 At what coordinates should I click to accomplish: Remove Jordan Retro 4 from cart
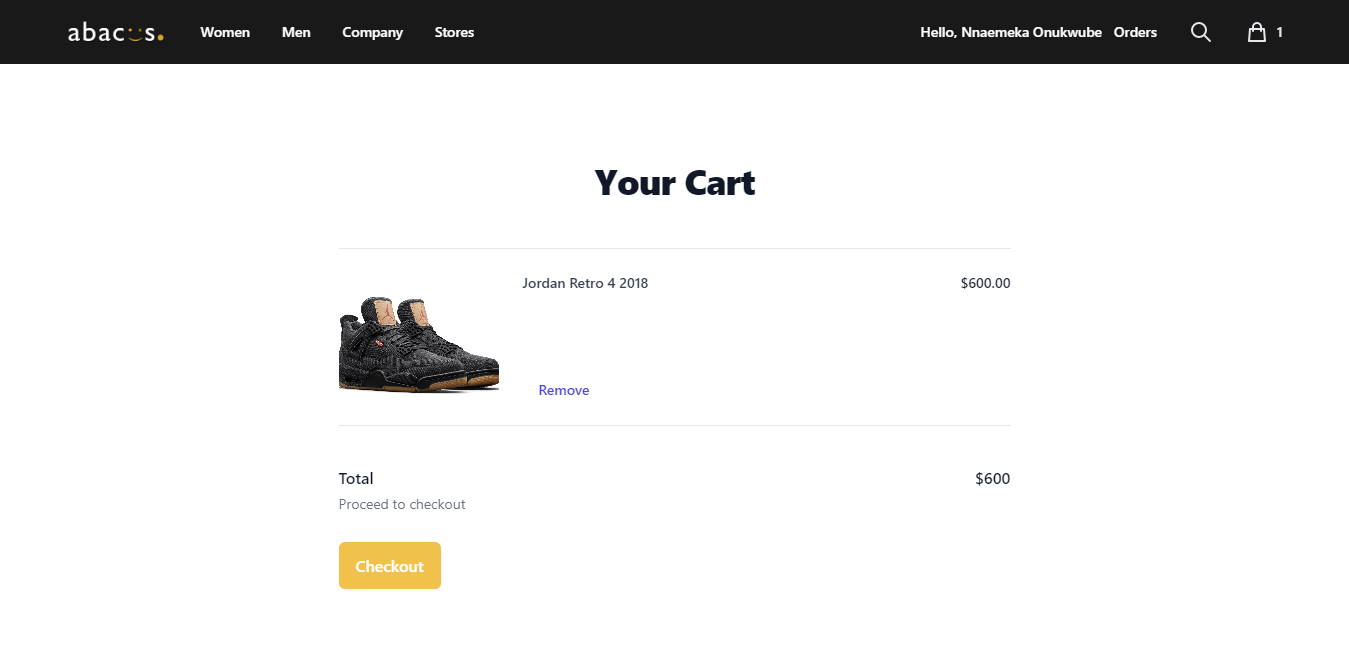564,390
